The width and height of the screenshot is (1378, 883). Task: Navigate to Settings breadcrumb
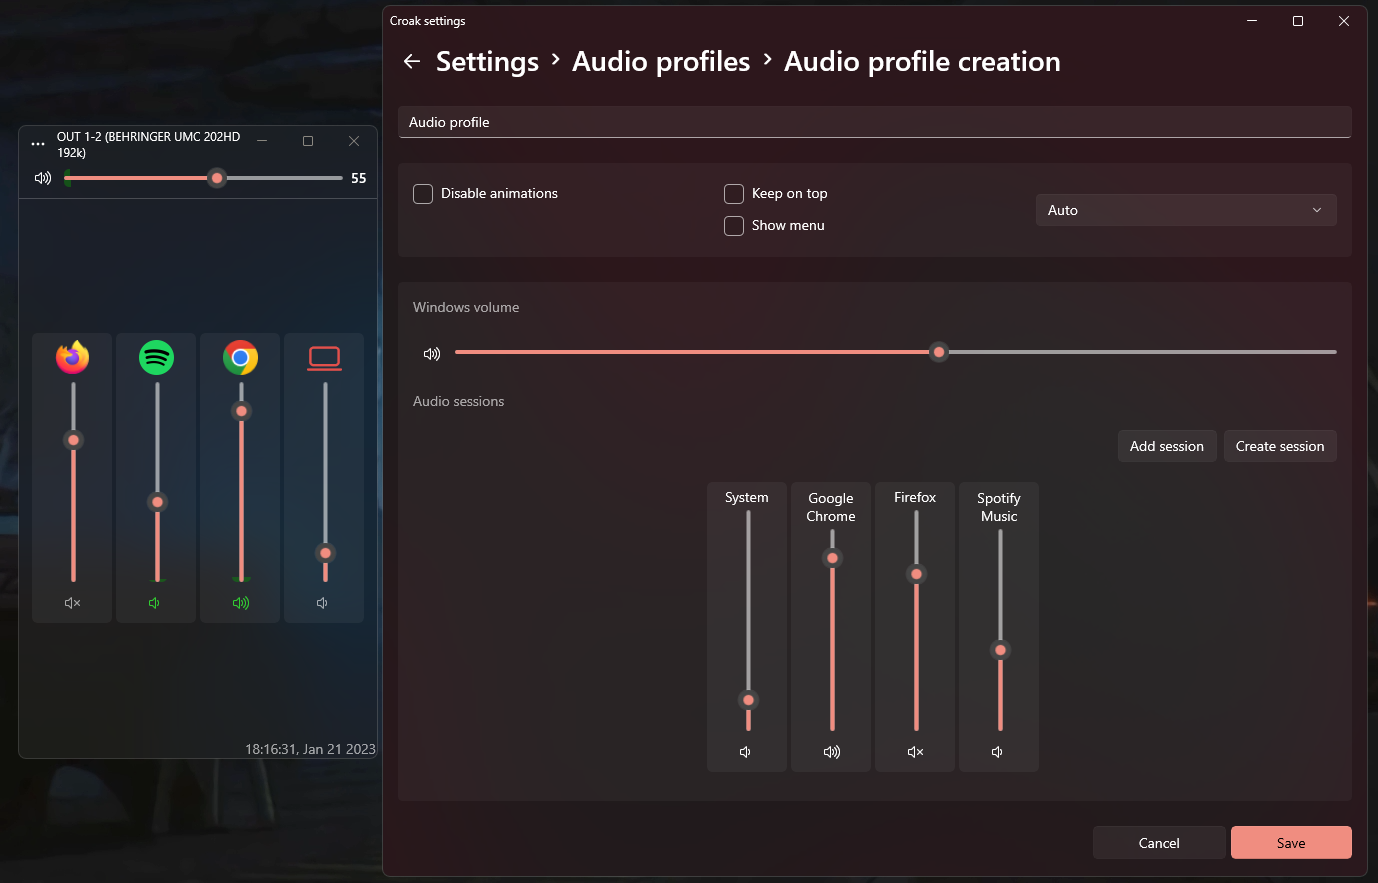[x=487, y=61]
